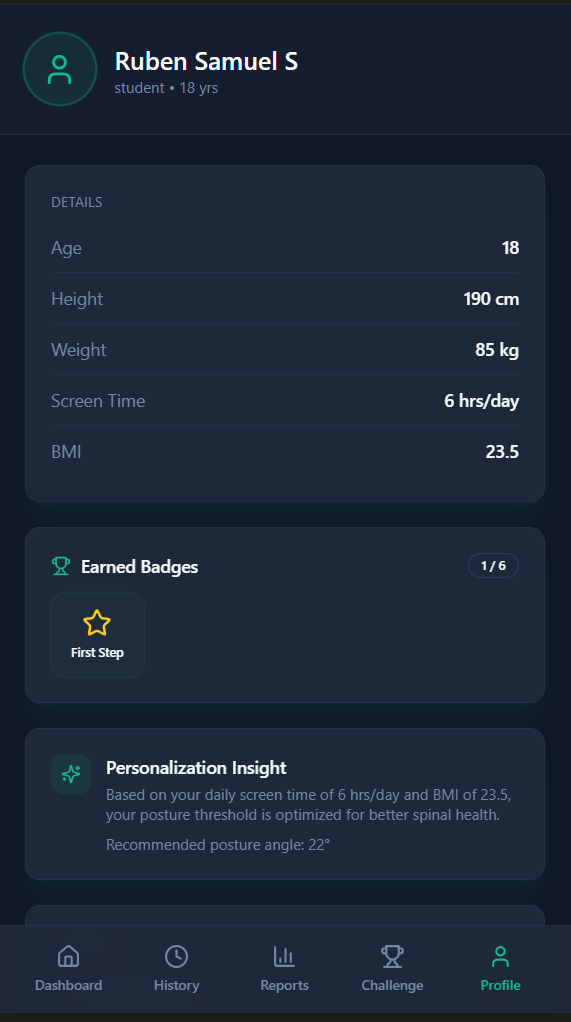Viewport: 571px width, 1022px height.
Task: Click the Screen Time 6 hrs/day value
Action: 482,401
